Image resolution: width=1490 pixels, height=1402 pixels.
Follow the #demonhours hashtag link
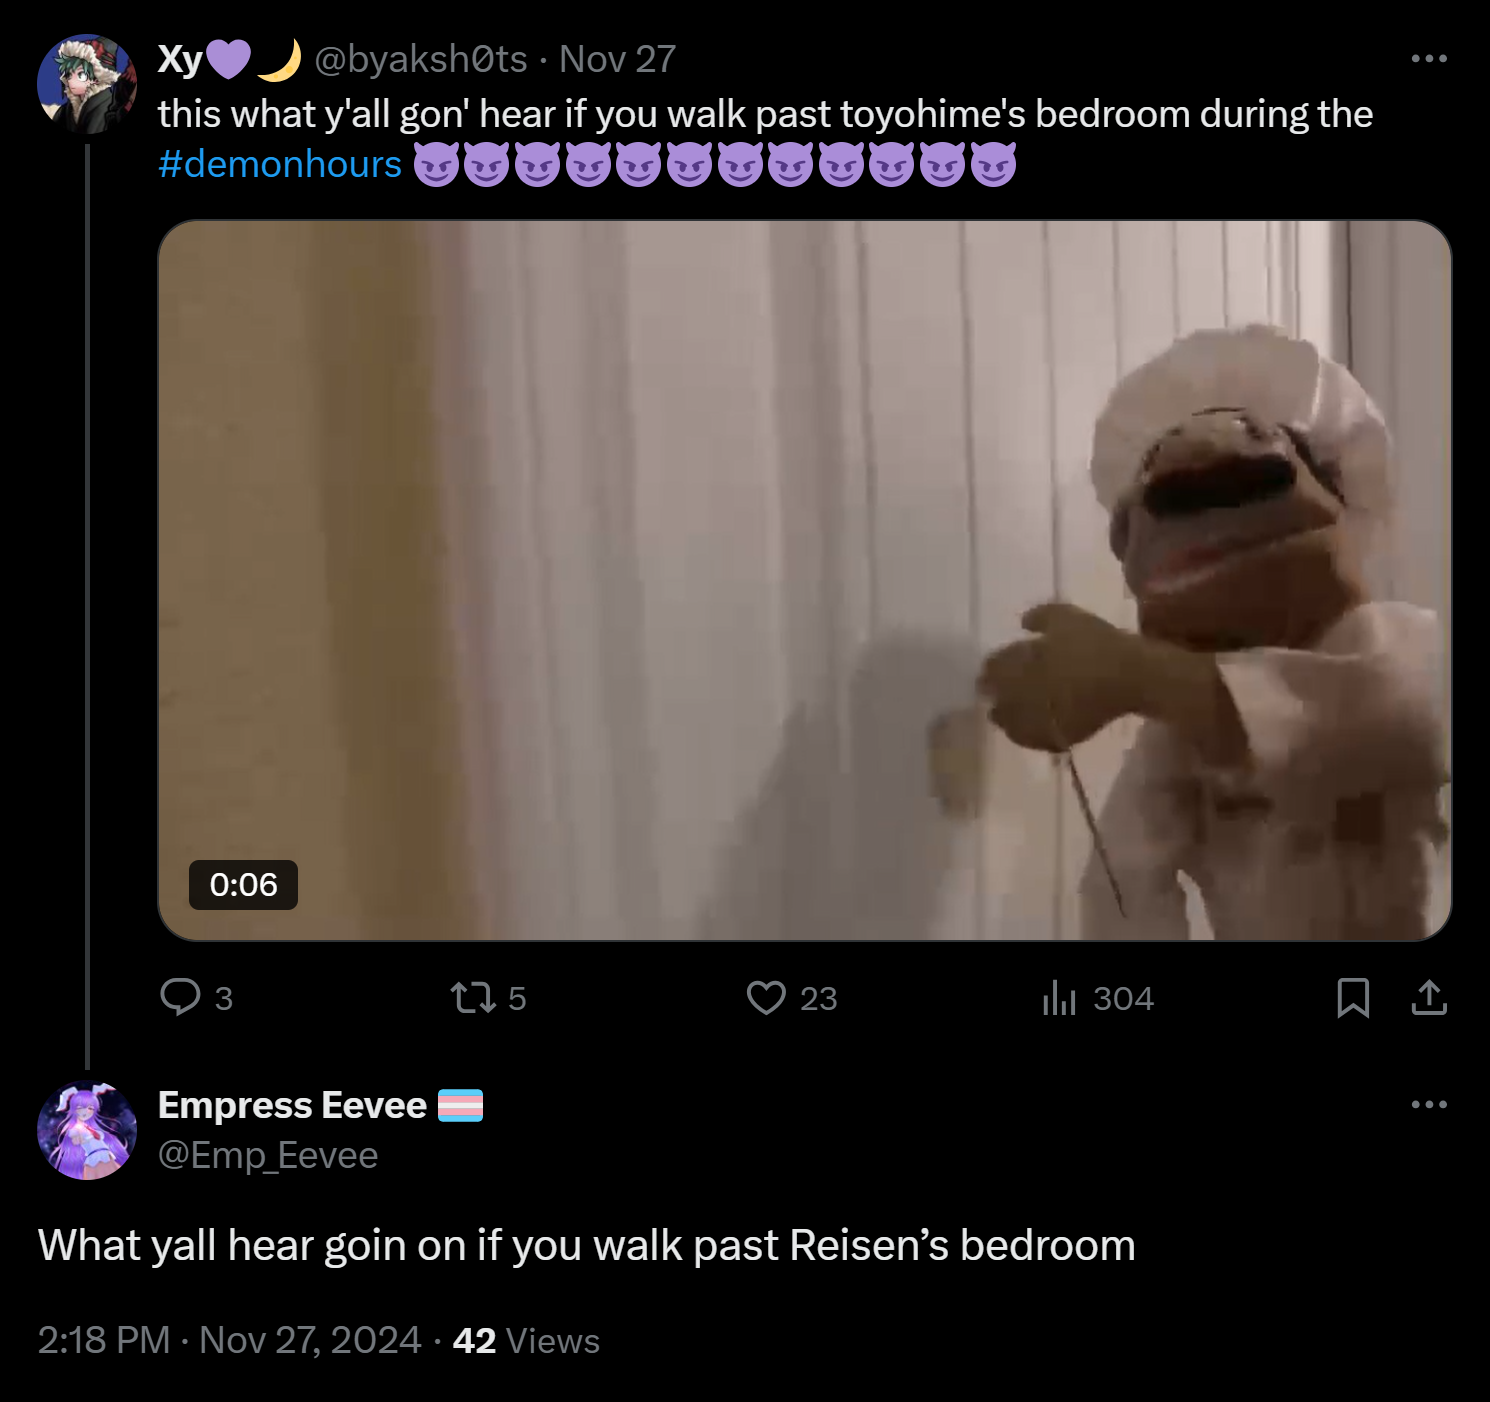tap(280, 164)
